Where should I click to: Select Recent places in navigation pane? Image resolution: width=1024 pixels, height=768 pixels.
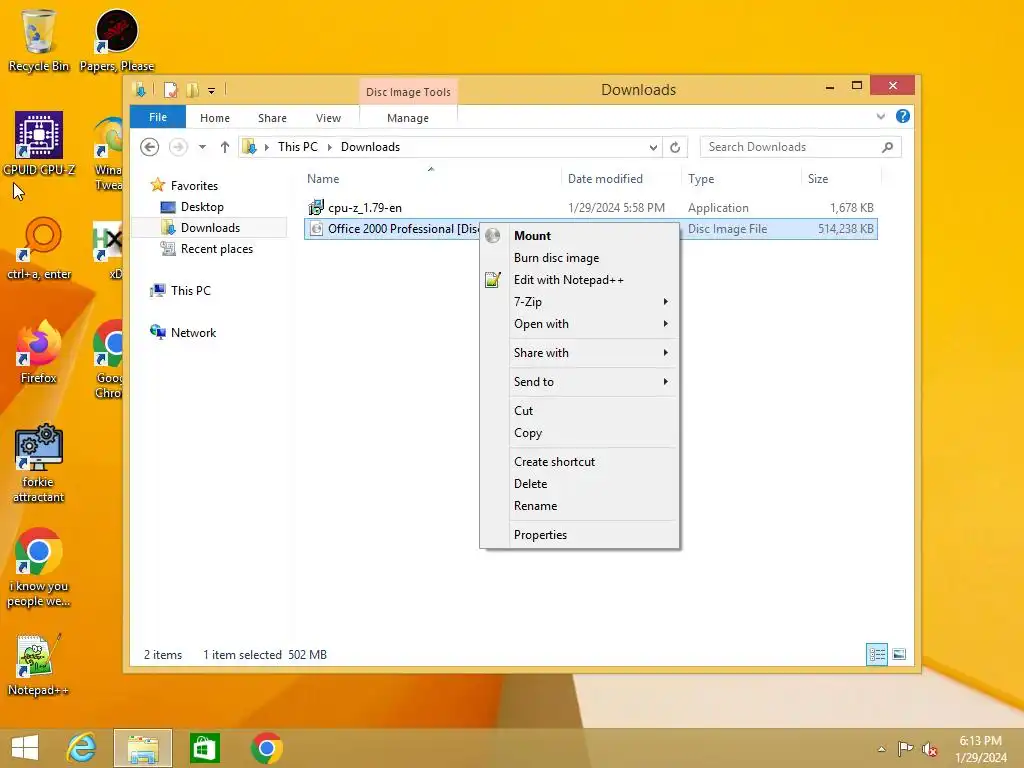(206, 249)
